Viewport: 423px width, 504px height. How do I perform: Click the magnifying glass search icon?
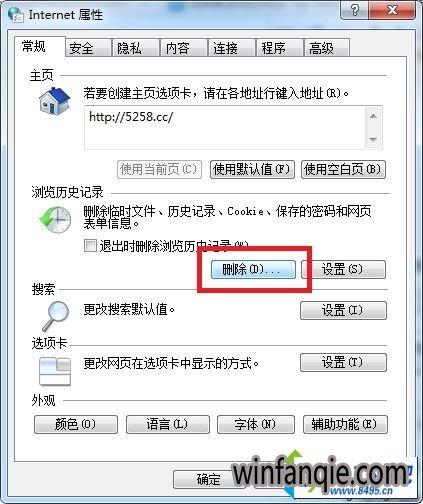click(x=56, y=316)
